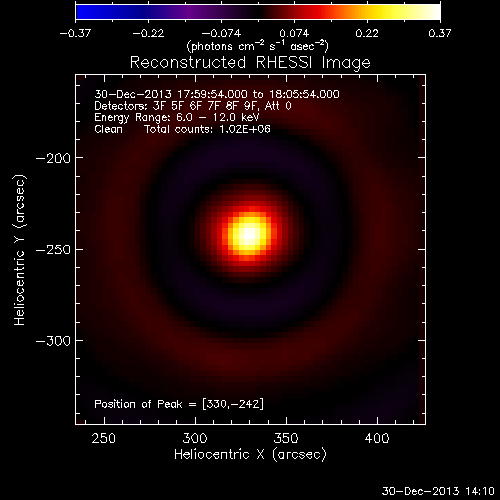Viewport: 500px width, 500px height.
Task: Click the colorbar label '0.22'
Action: point(367,33)
